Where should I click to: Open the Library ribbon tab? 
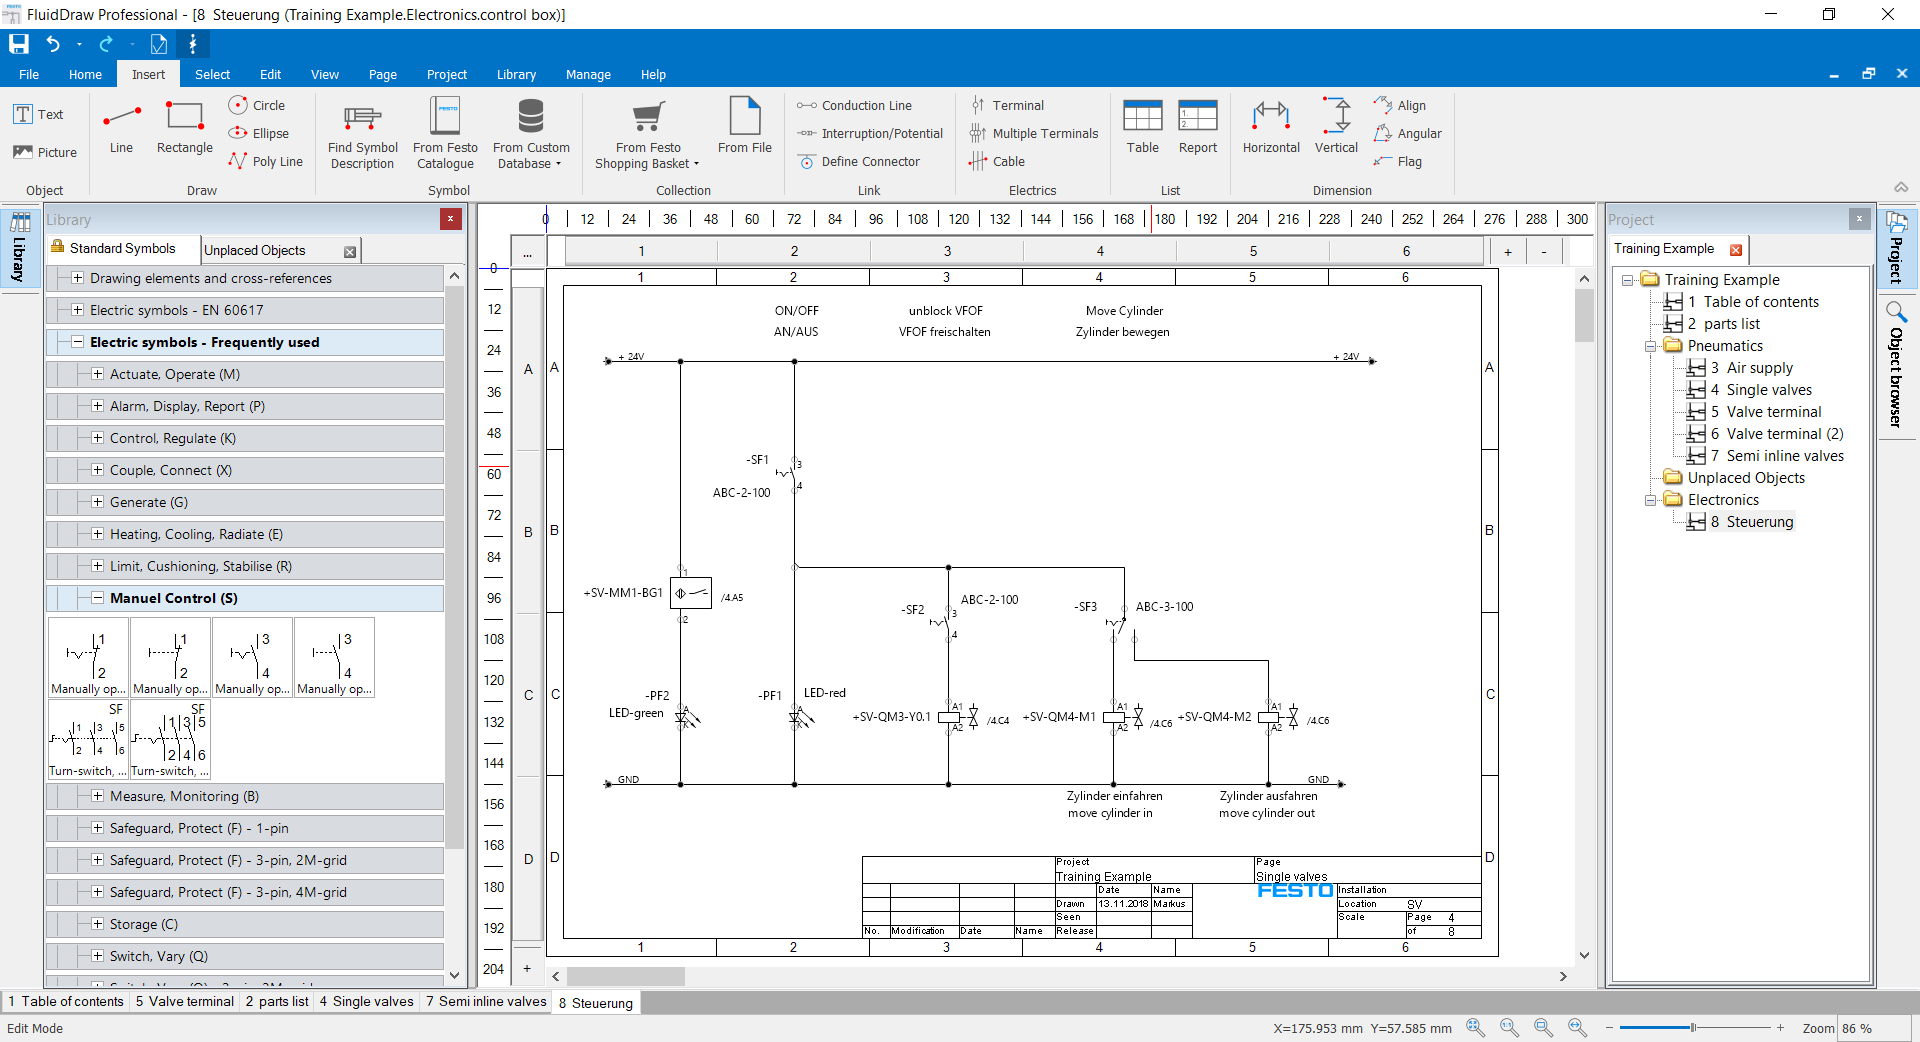pyautogui.click(x=516, y=75)
